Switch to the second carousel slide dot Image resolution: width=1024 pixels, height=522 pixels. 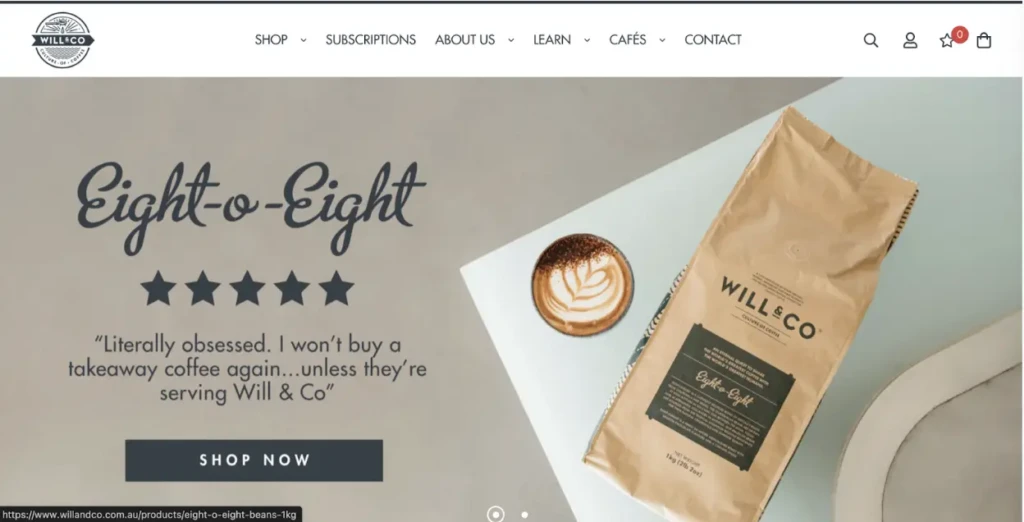[524, 515]
